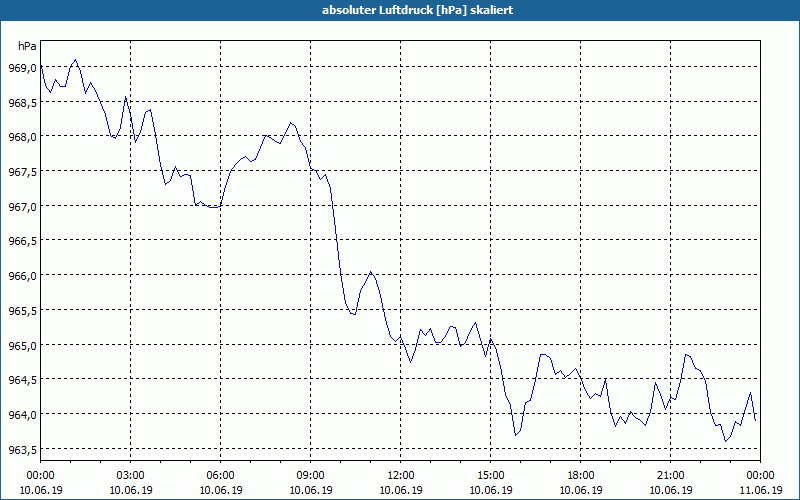This screenshot has width=800, height=500.
Task: Click the curve's sharp dip just before 16:00
Action: pos(516,435)
